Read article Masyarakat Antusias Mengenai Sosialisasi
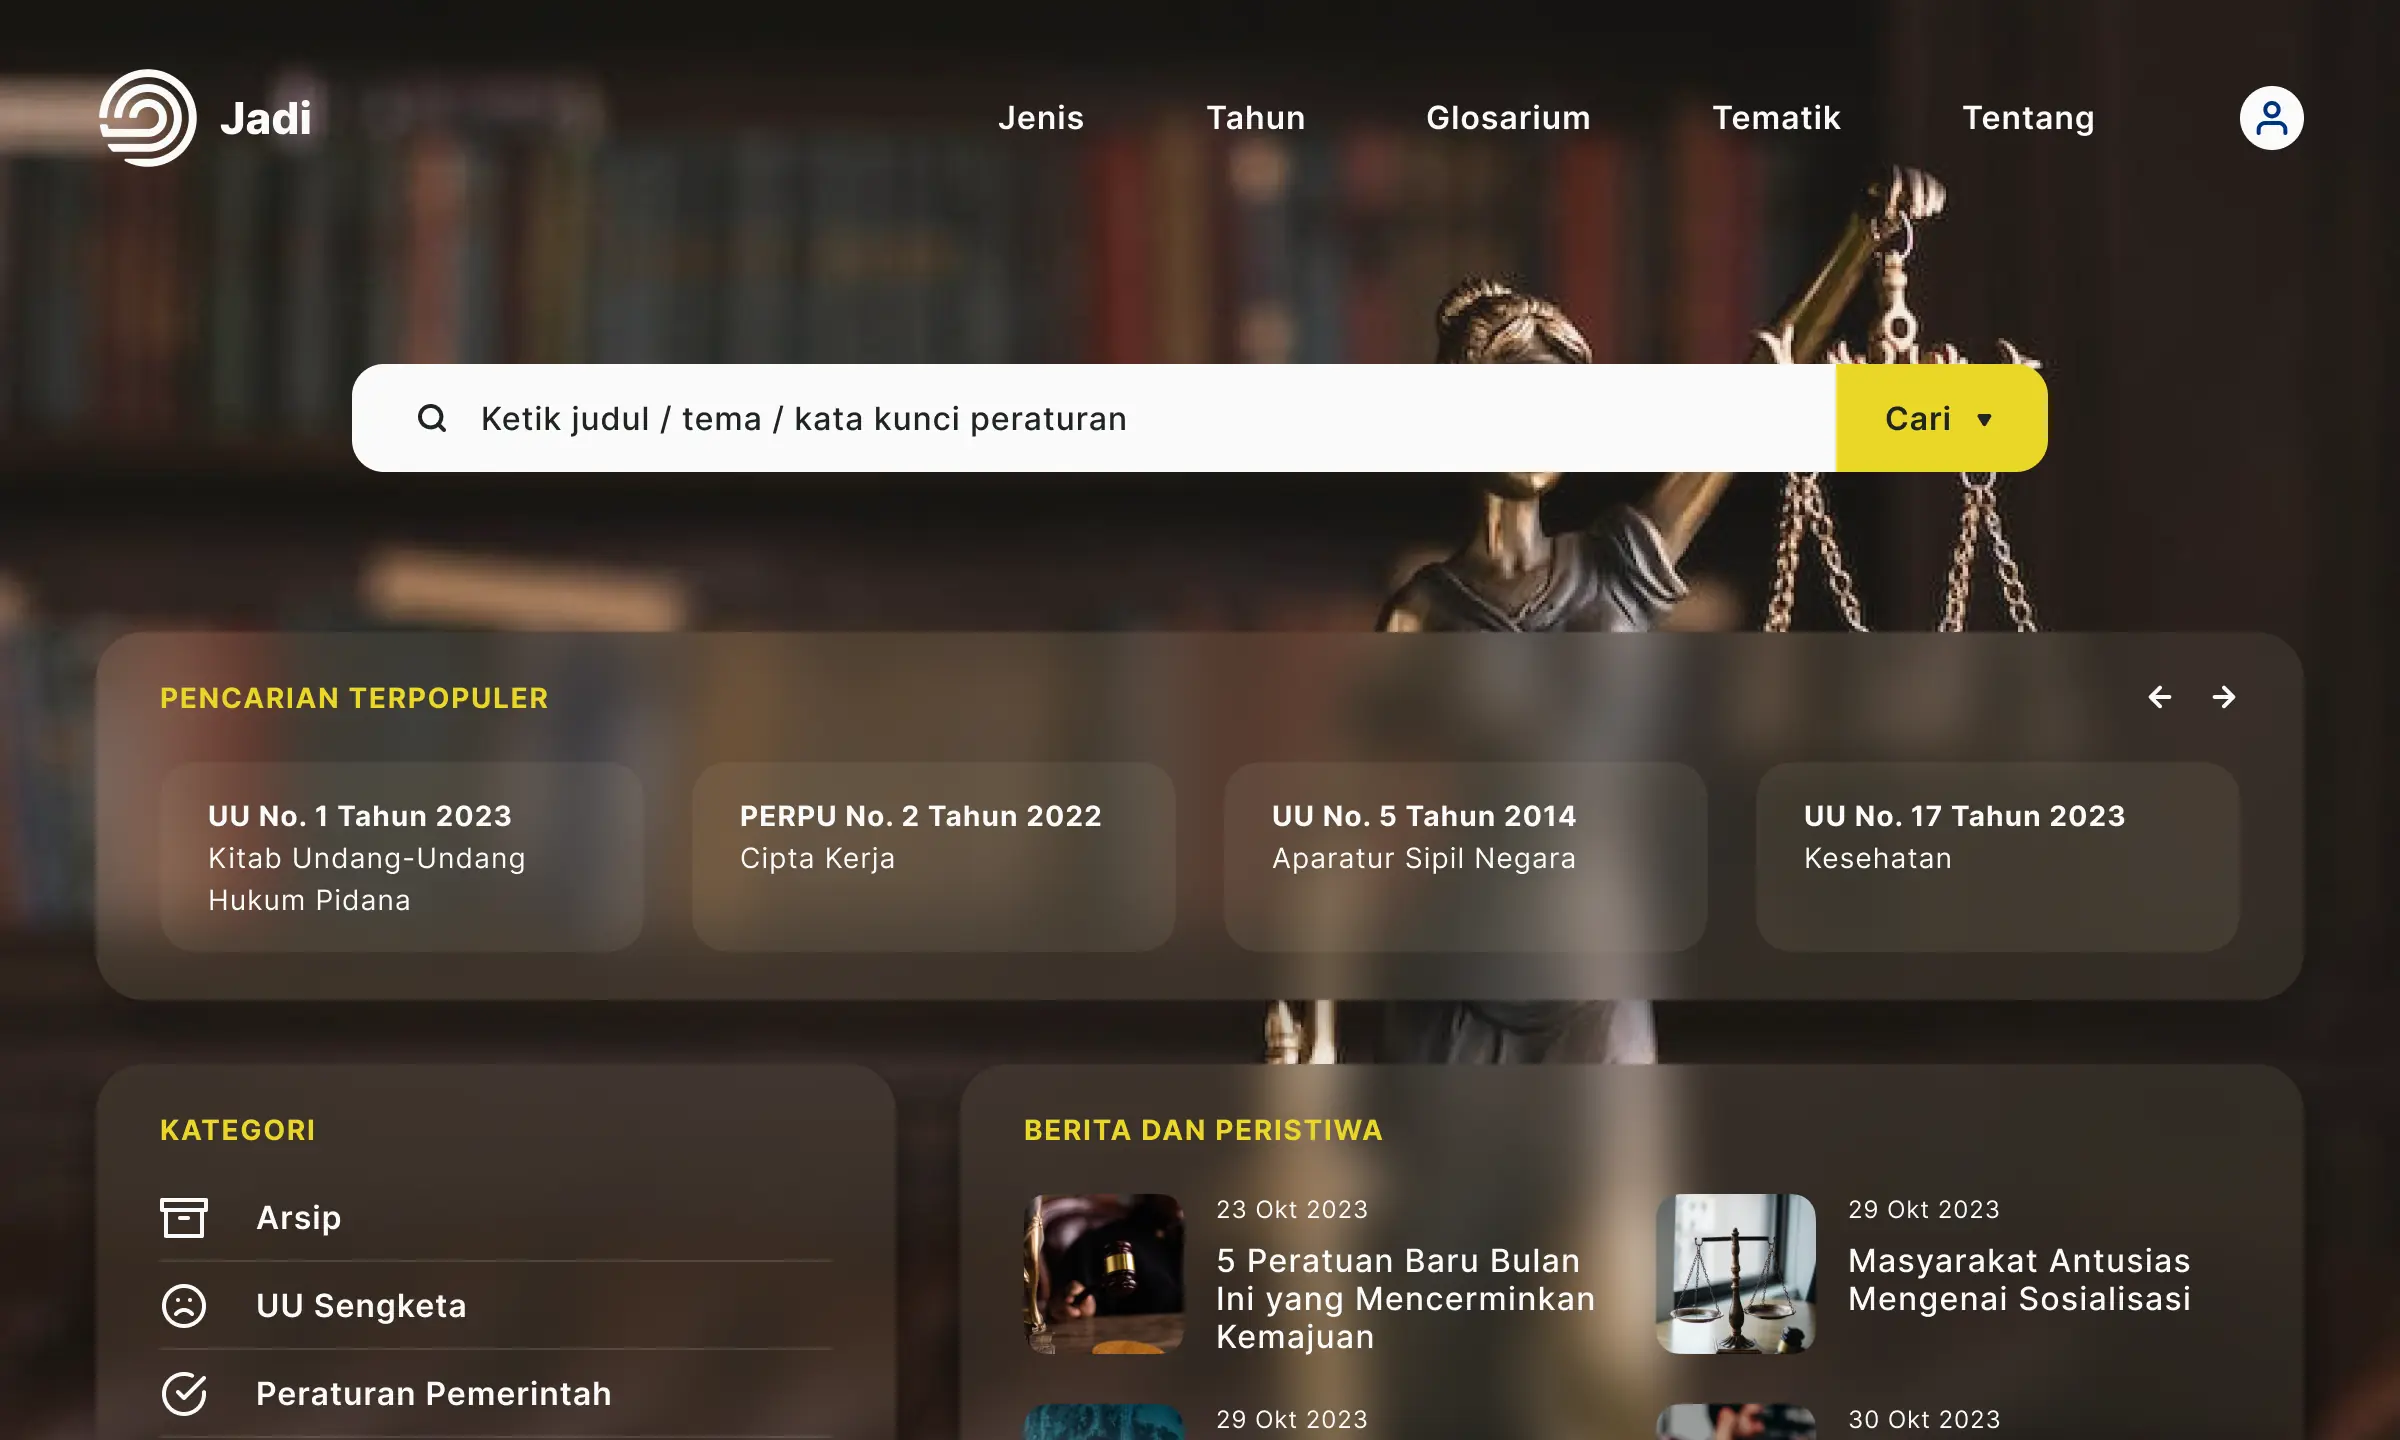2400x1440 pixels. (x=2019, y=1279)
